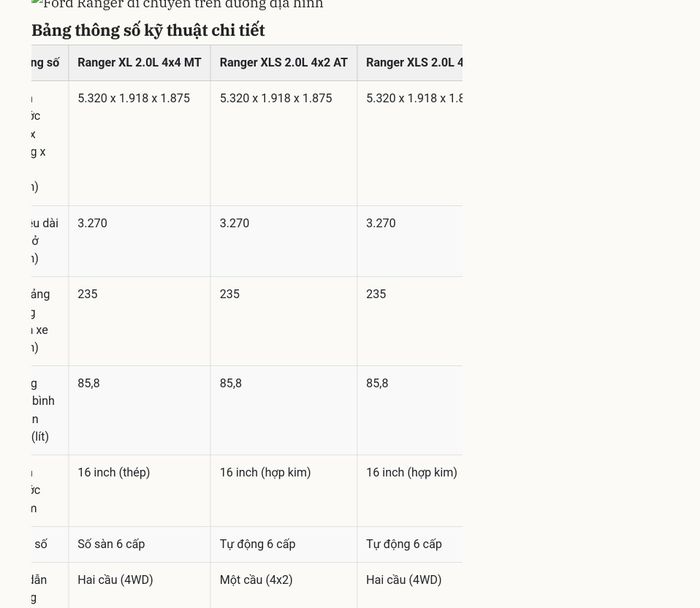Image resolution: width=700 pixels, height=608 pixels.
Task: Click dimensions cell under Ranger XLS 4x2 AT
Action: pos(283,143)
